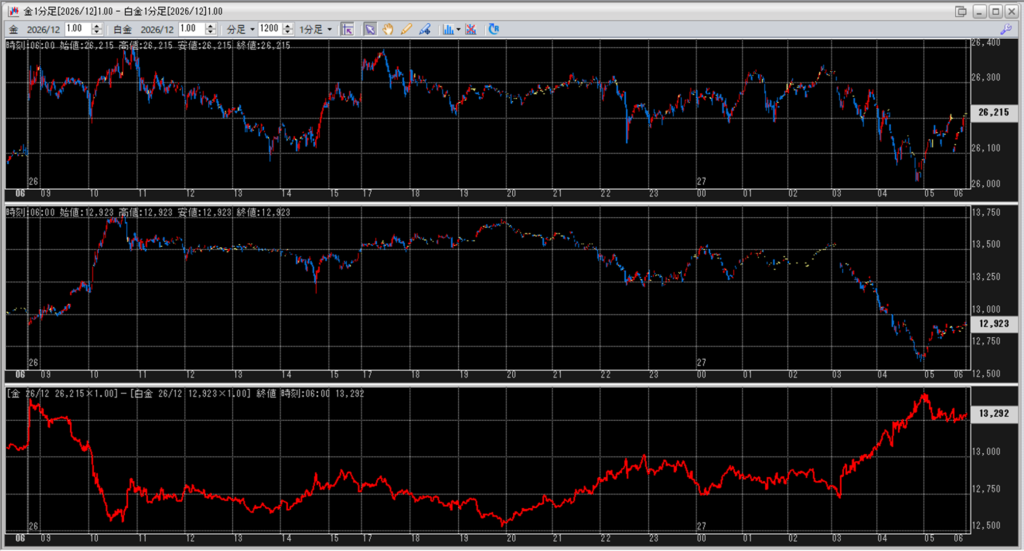Click the chart icon with red X
The height and width of the screenshot is (551, 1024).
tap(472, 29)
